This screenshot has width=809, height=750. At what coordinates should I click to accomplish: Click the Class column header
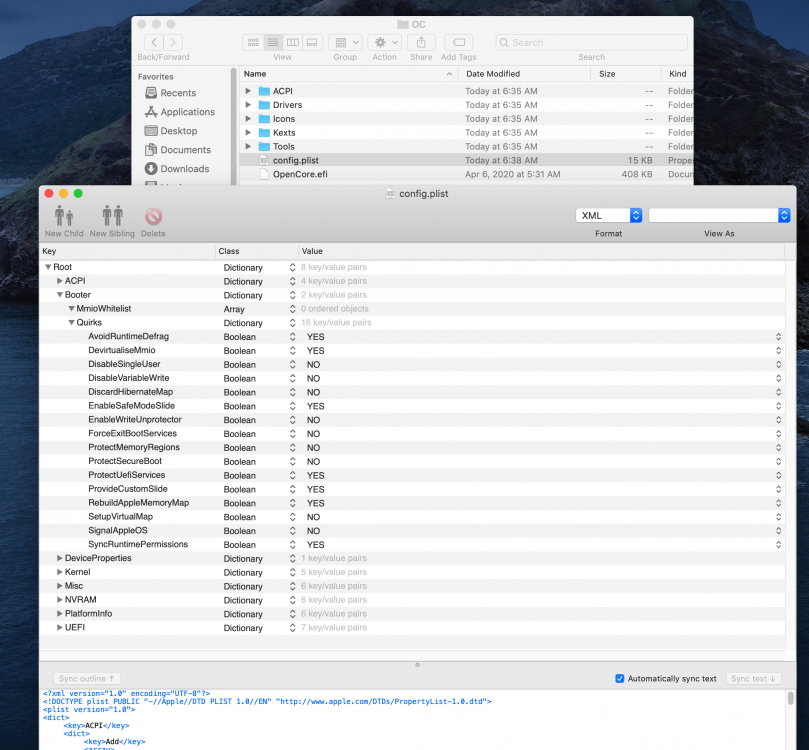[257, 251]
